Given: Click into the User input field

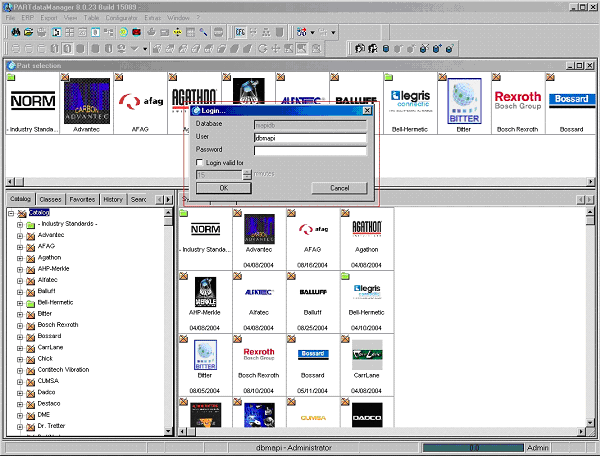Looking at the screenshot, I should pyautogui.click(x=310, y=138).
